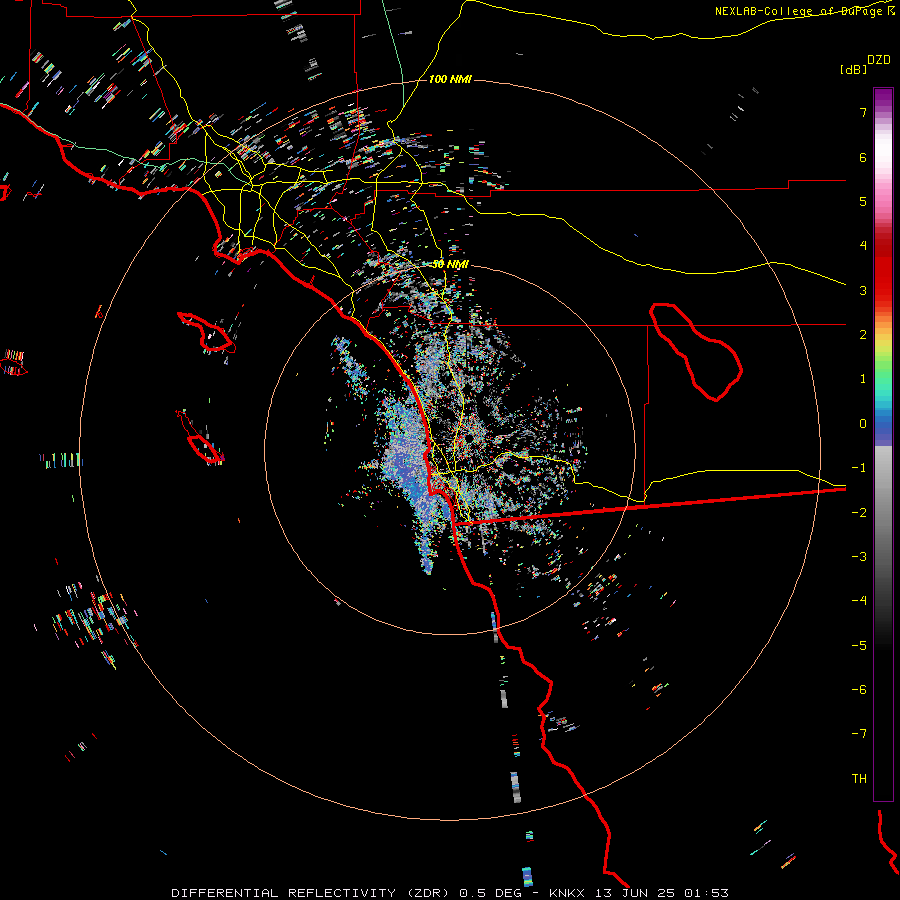Click the 1 value on the color scale
Screen dimensions: 900x900
863,379
